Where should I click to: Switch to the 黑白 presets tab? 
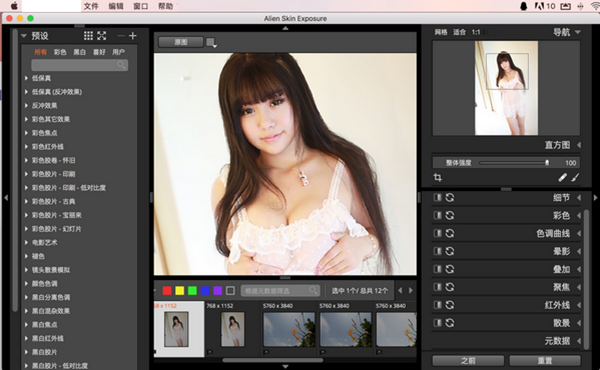pyautogui.click(x=80, y=52)
